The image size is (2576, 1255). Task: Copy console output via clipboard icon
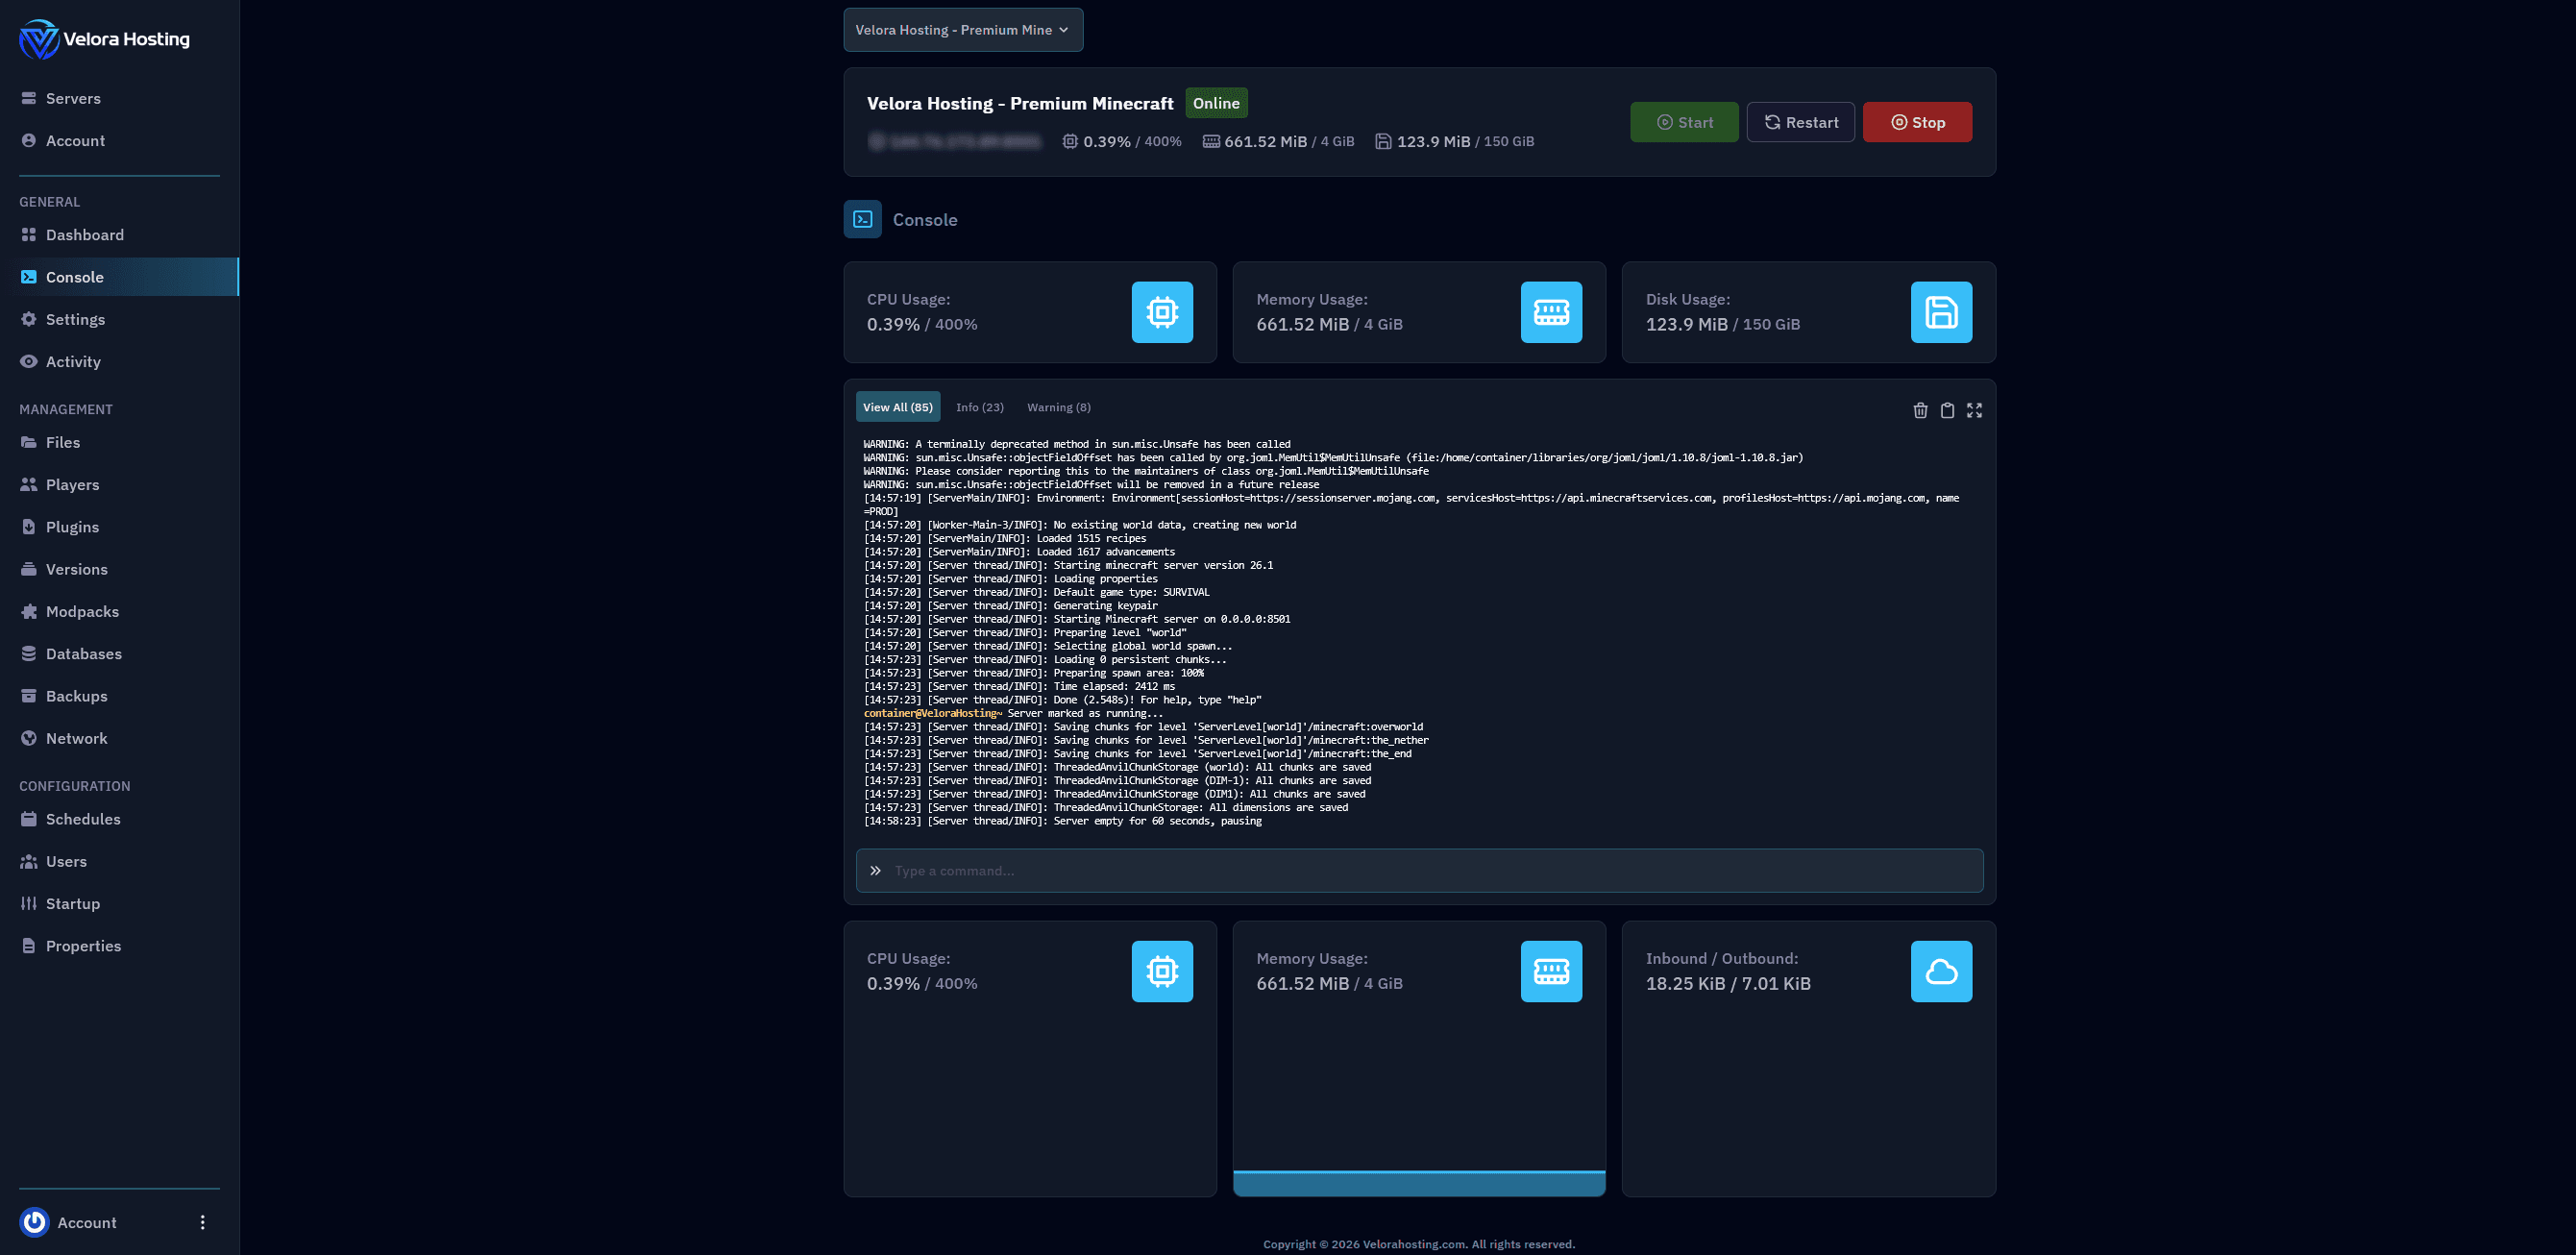(1947, 410)
